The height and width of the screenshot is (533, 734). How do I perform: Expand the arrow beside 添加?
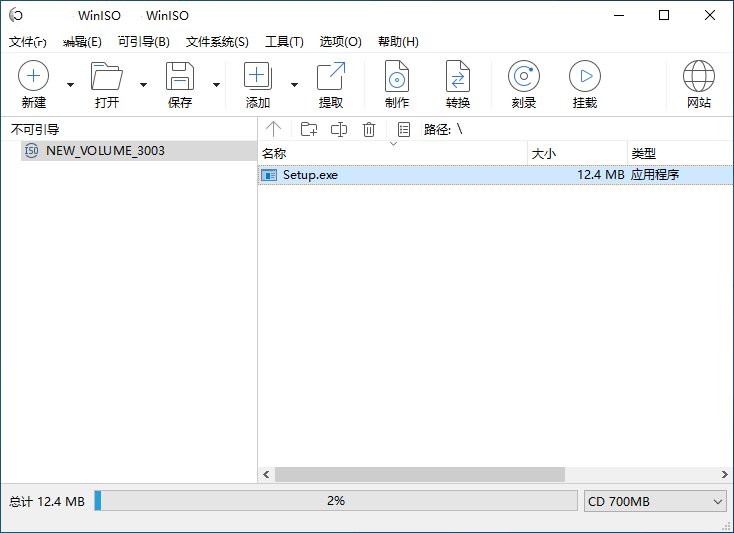294,85
